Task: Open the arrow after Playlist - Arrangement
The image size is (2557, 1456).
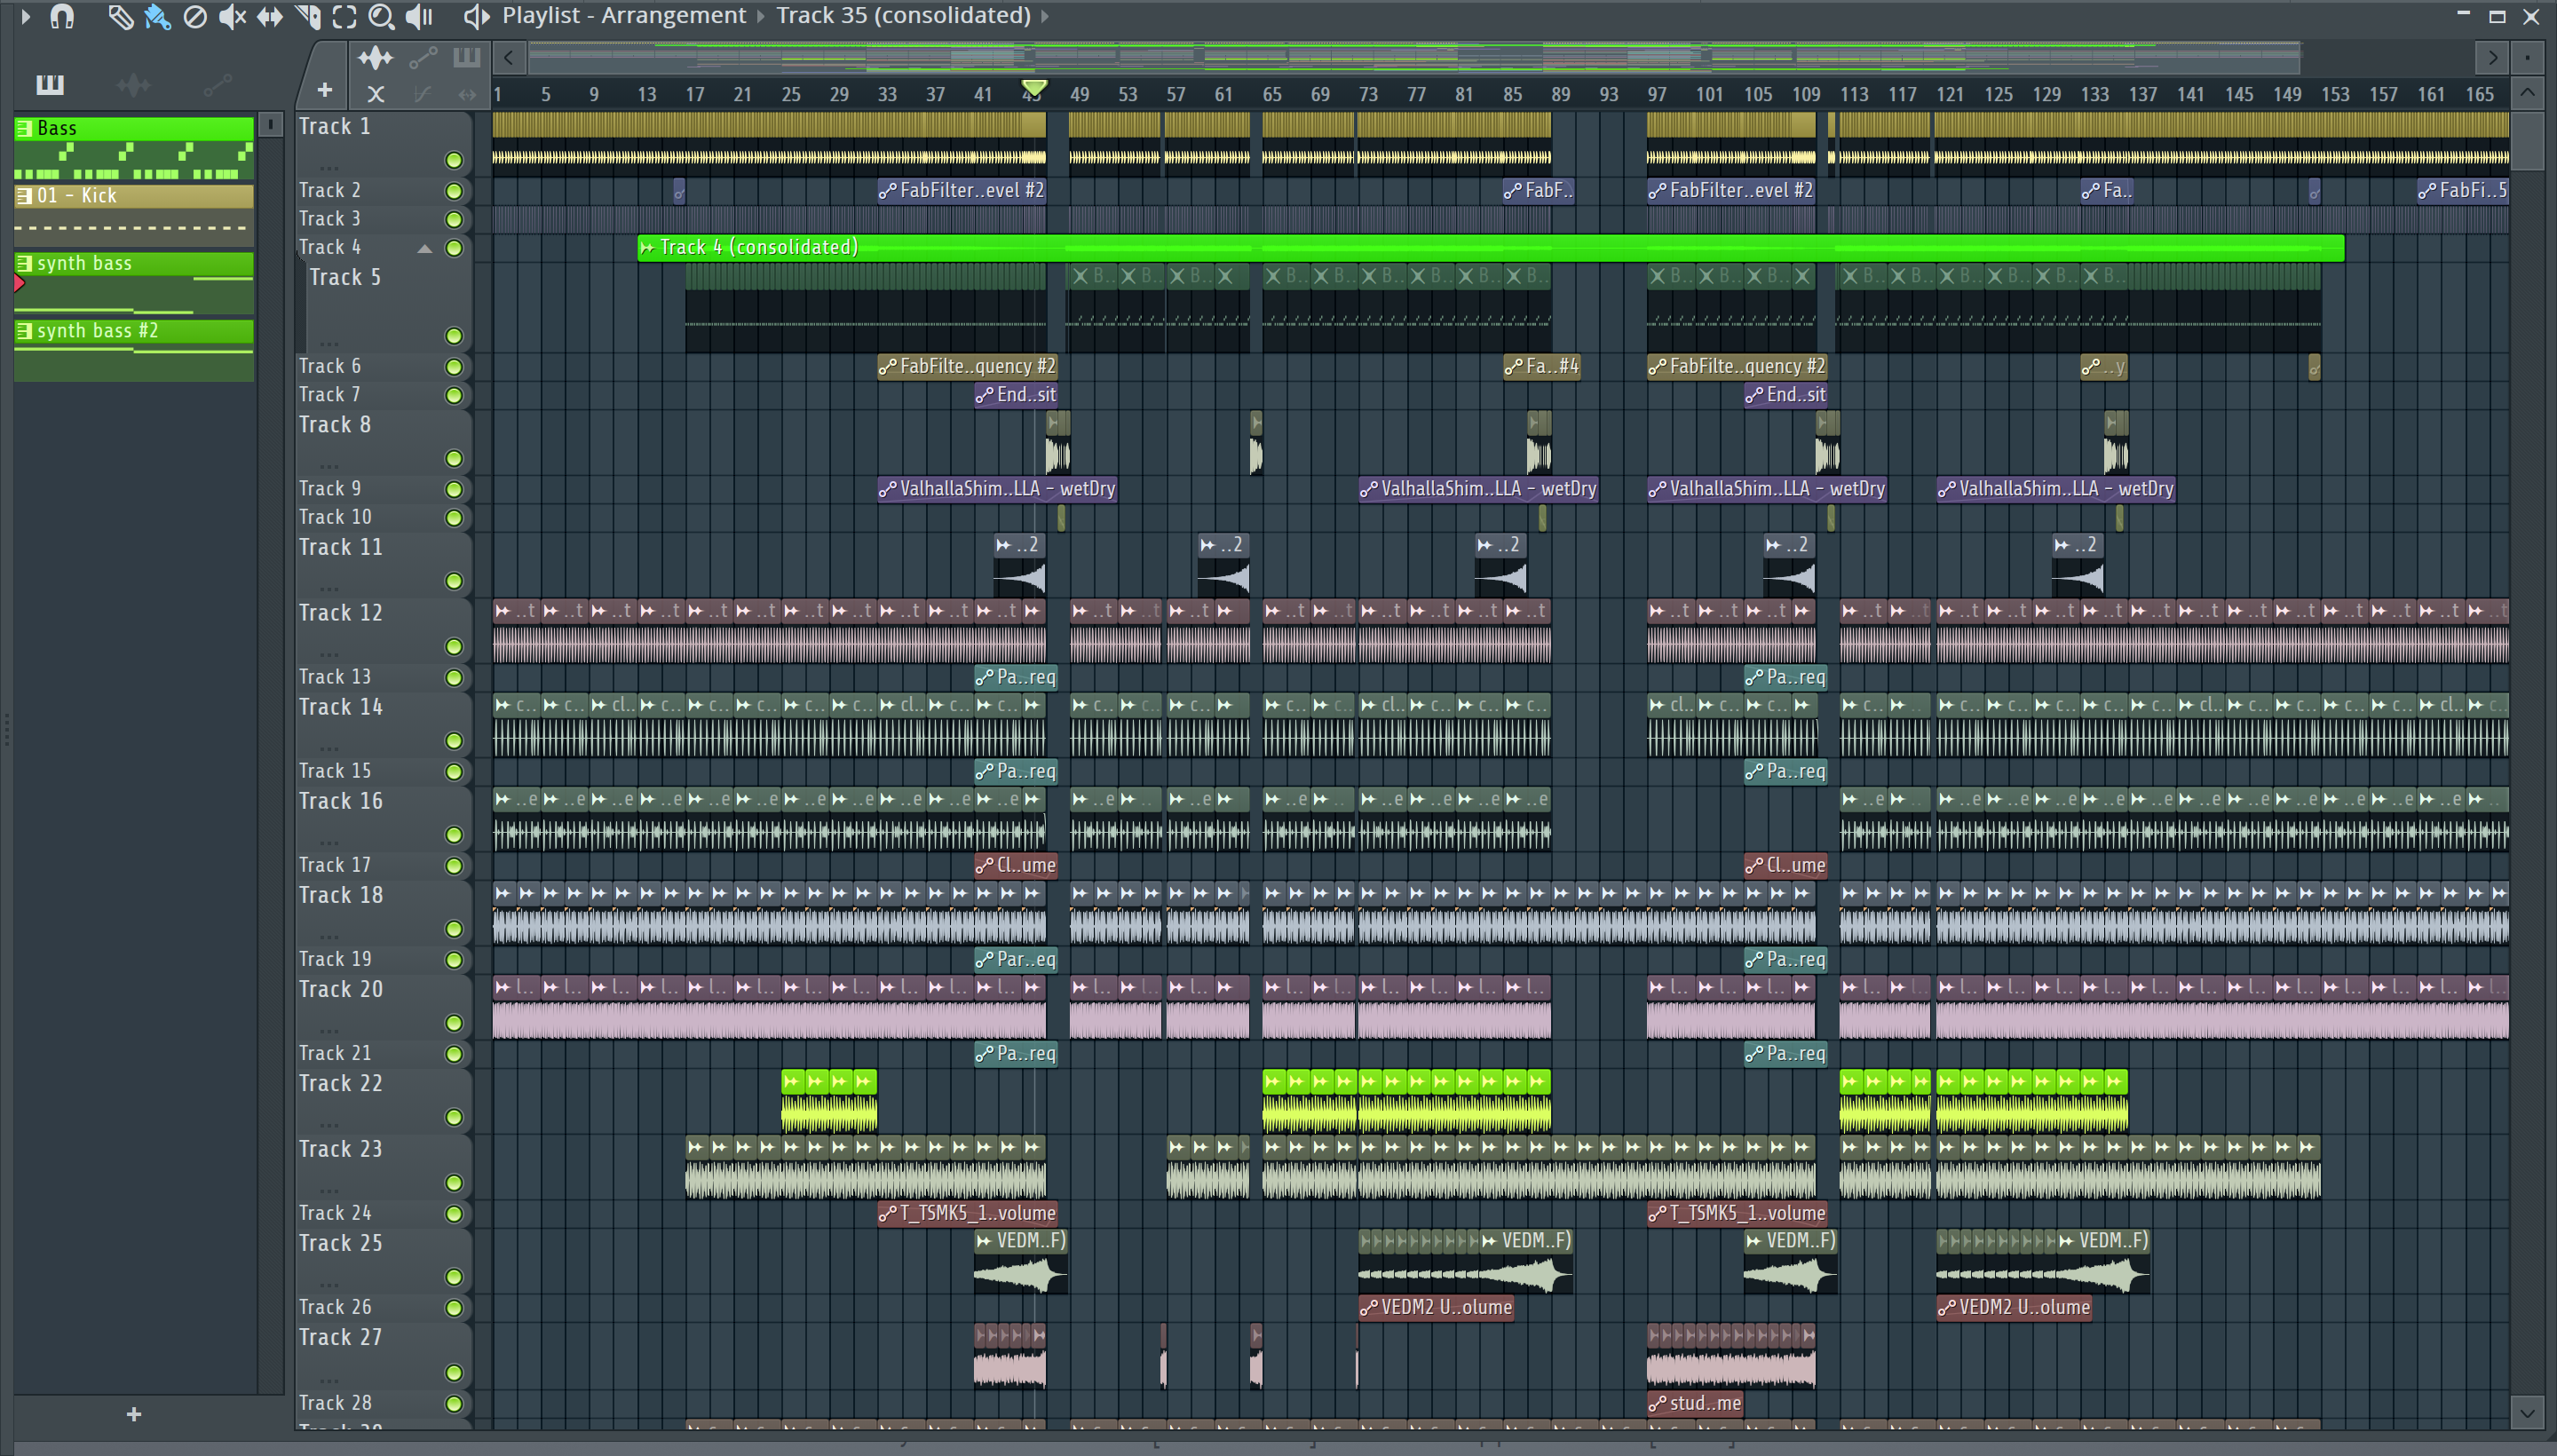Action: click(x=760, y=16)
